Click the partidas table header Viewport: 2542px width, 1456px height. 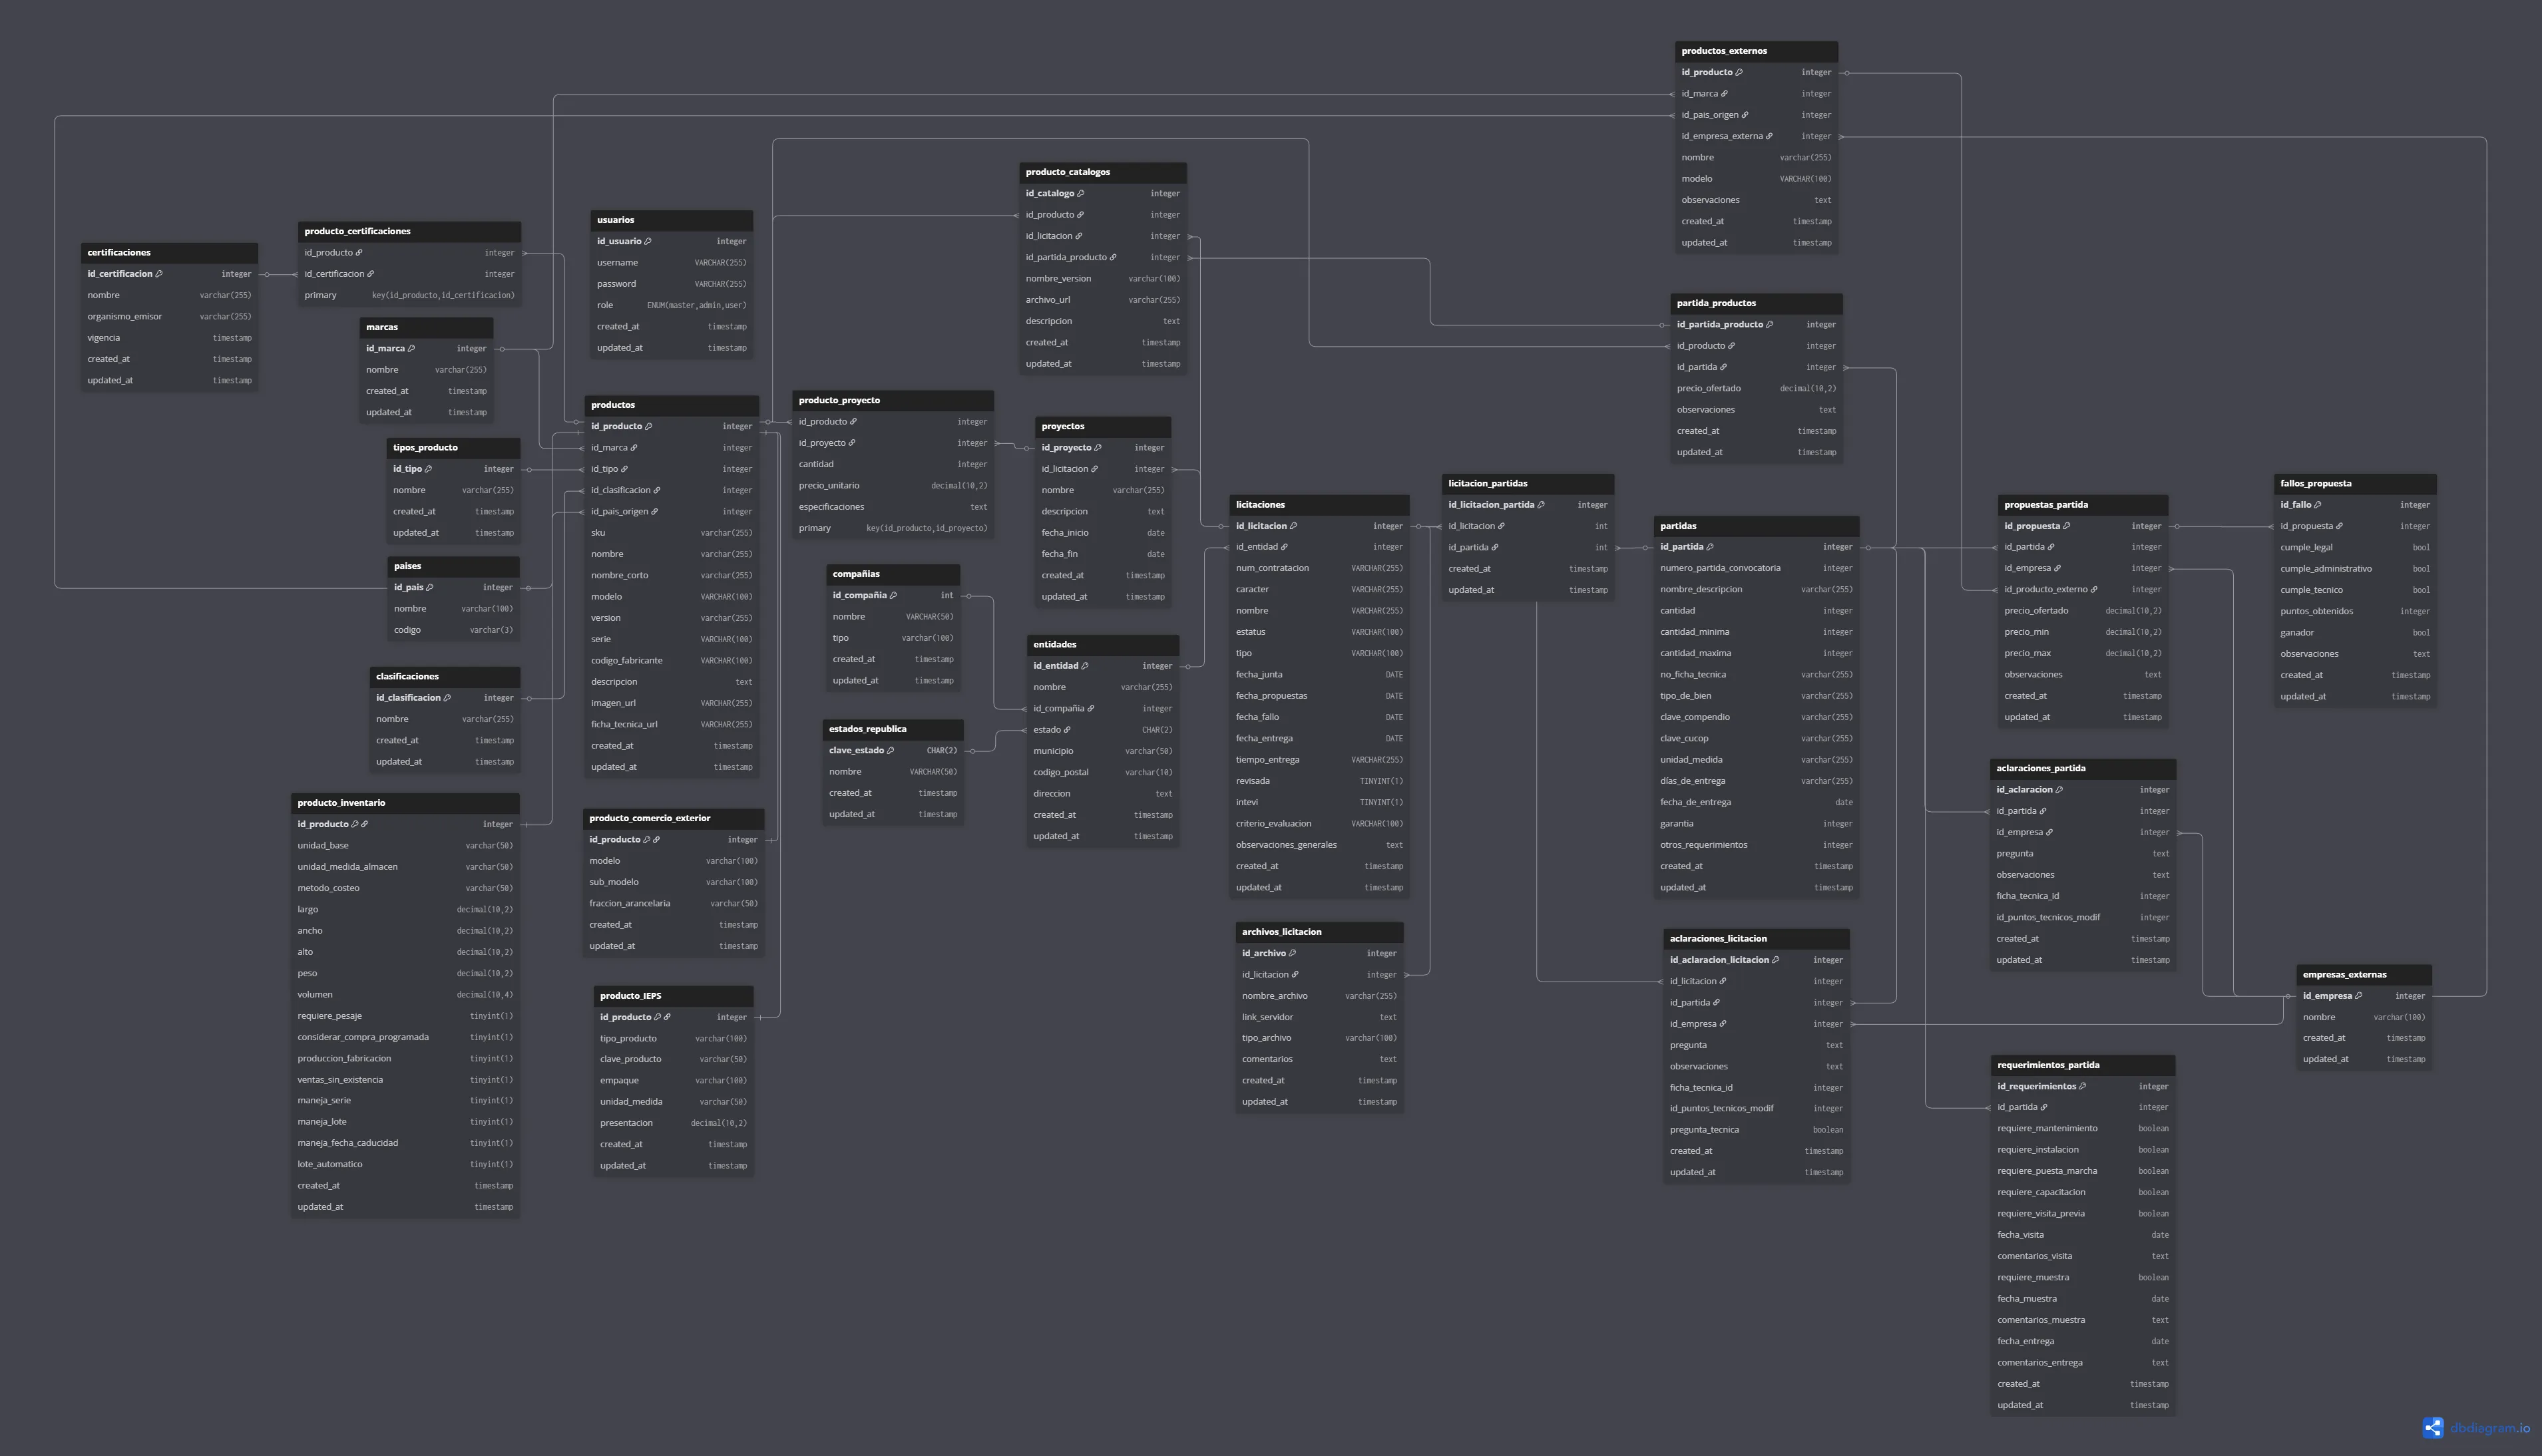pos(1757,526)
